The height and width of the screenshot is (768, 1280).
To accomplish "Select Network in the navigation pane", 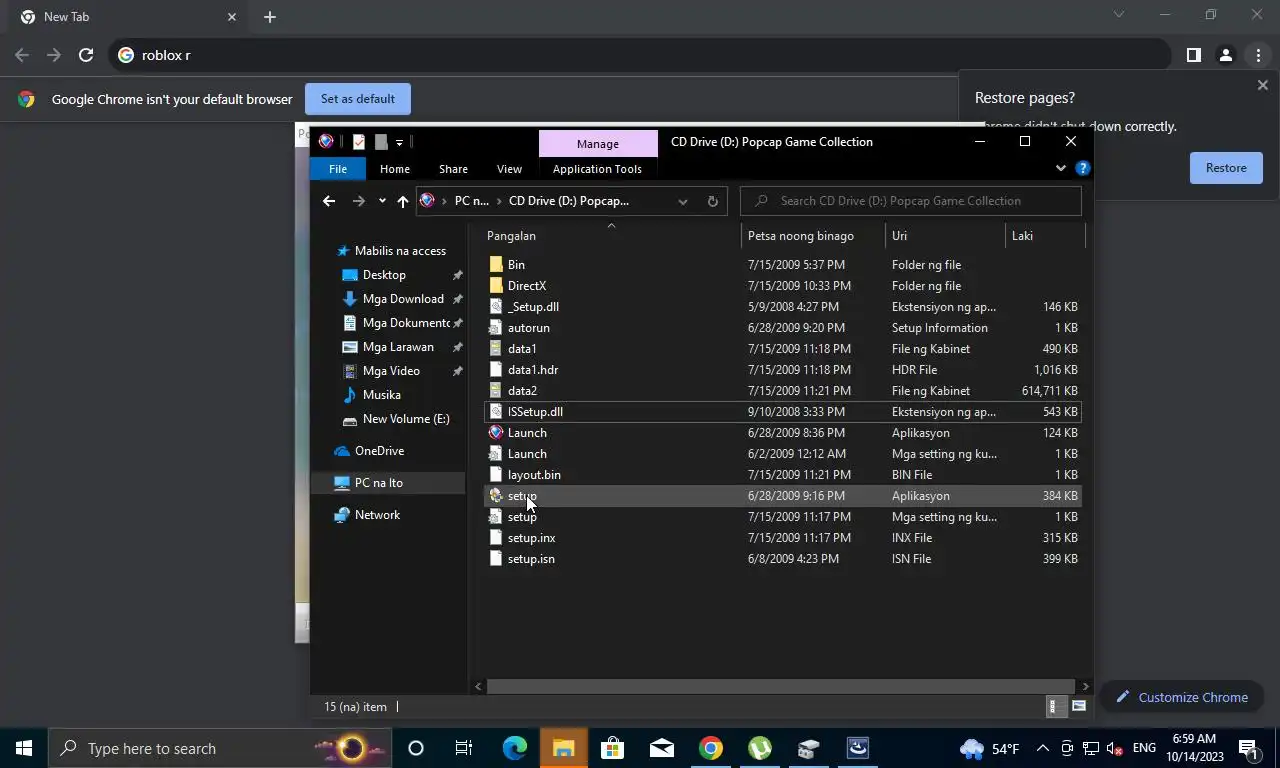I will pos(377,515).
